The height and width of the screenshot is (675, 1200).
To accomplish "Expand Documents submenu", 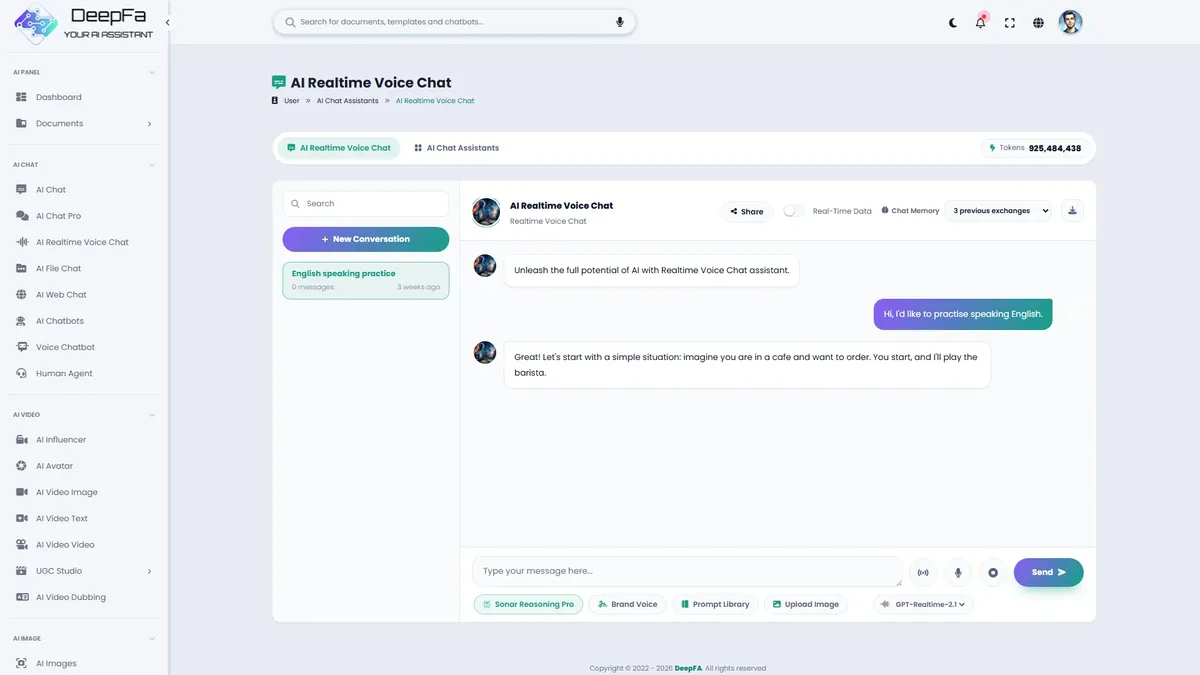I will click(x=84, y=123).
